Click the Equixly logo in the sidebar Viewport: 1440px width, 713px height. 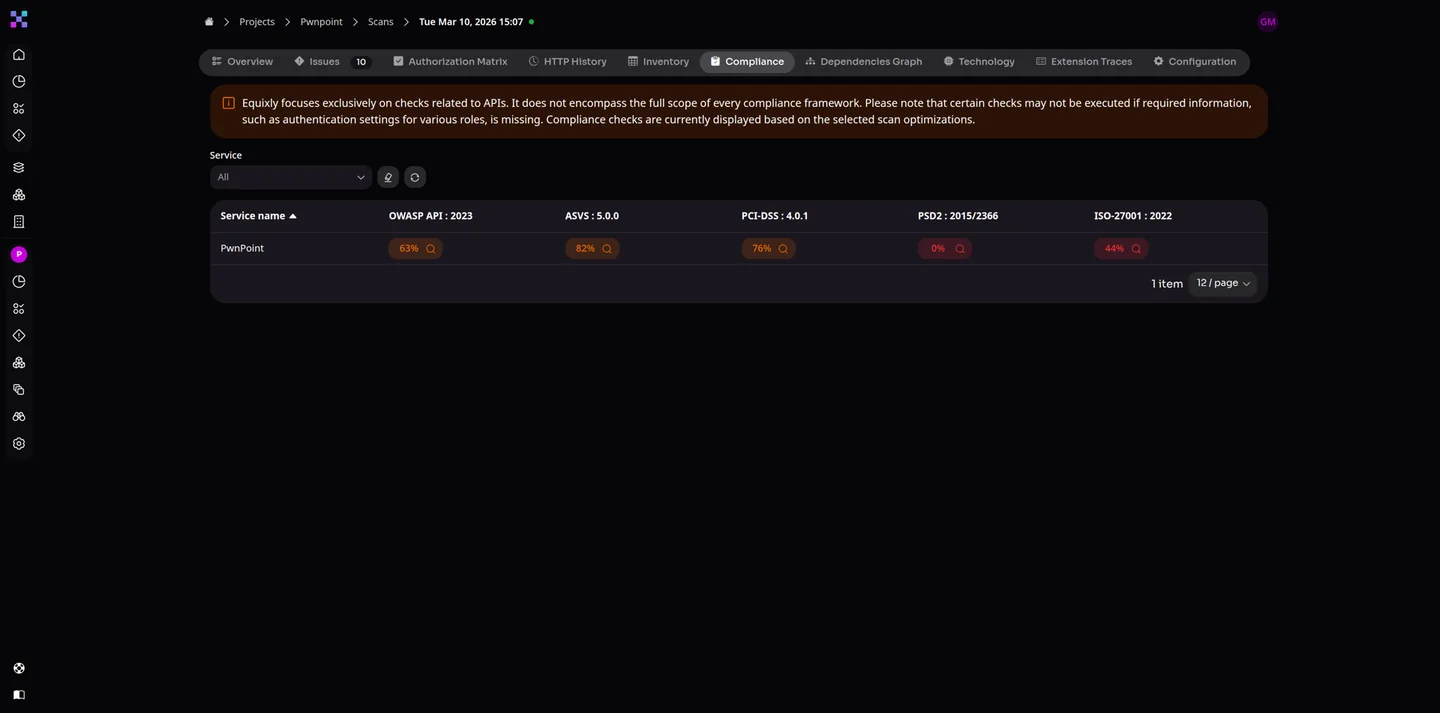(x=18, y=19)
